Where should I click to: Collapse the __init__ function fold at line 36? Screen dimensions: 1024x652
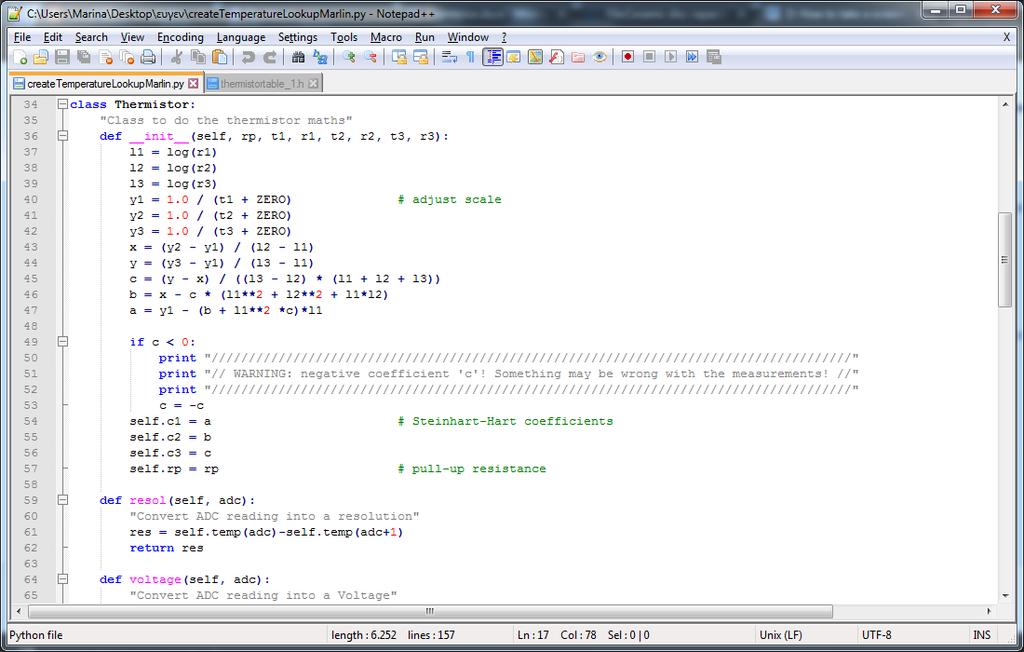point(63,136)
